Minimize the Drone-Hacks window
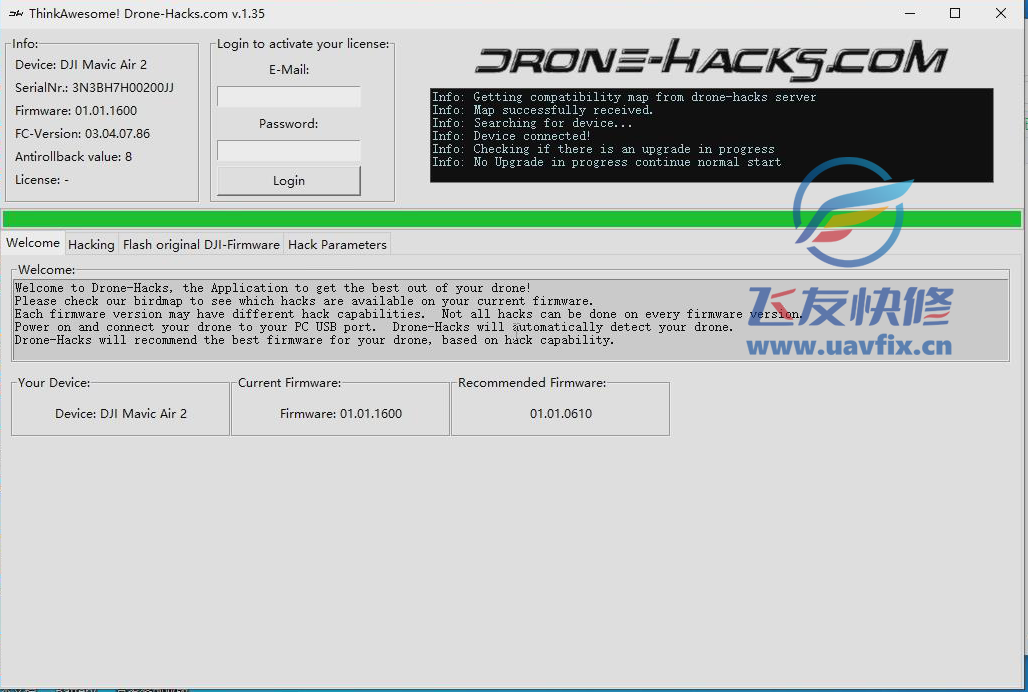This screenshot has height=692, width=1028. click(x=909, y=13)
